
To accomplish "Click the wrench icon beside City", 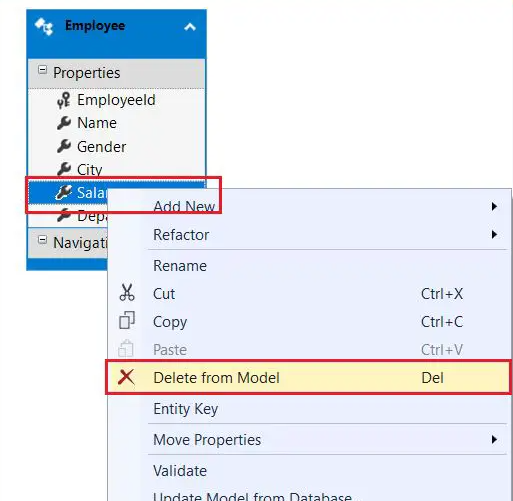I will [x=64, y=169].
